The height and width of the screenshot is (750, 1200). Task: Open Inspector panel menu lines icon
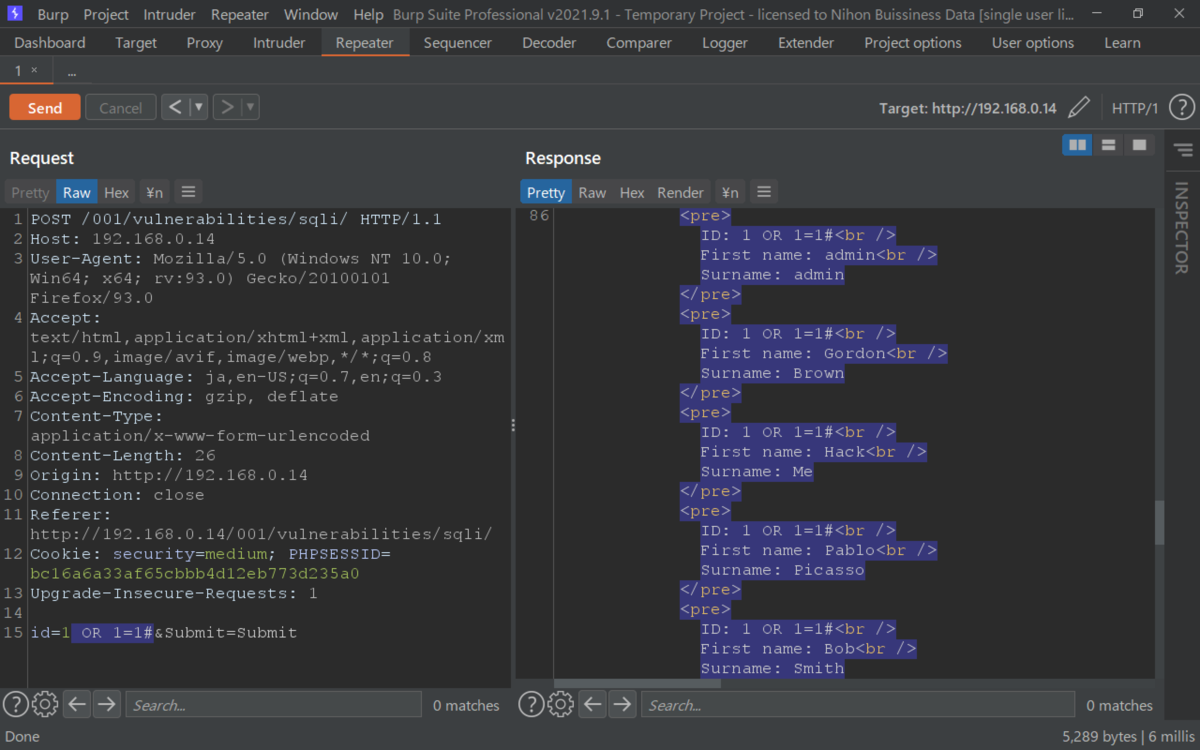(x=1183, y=150)
